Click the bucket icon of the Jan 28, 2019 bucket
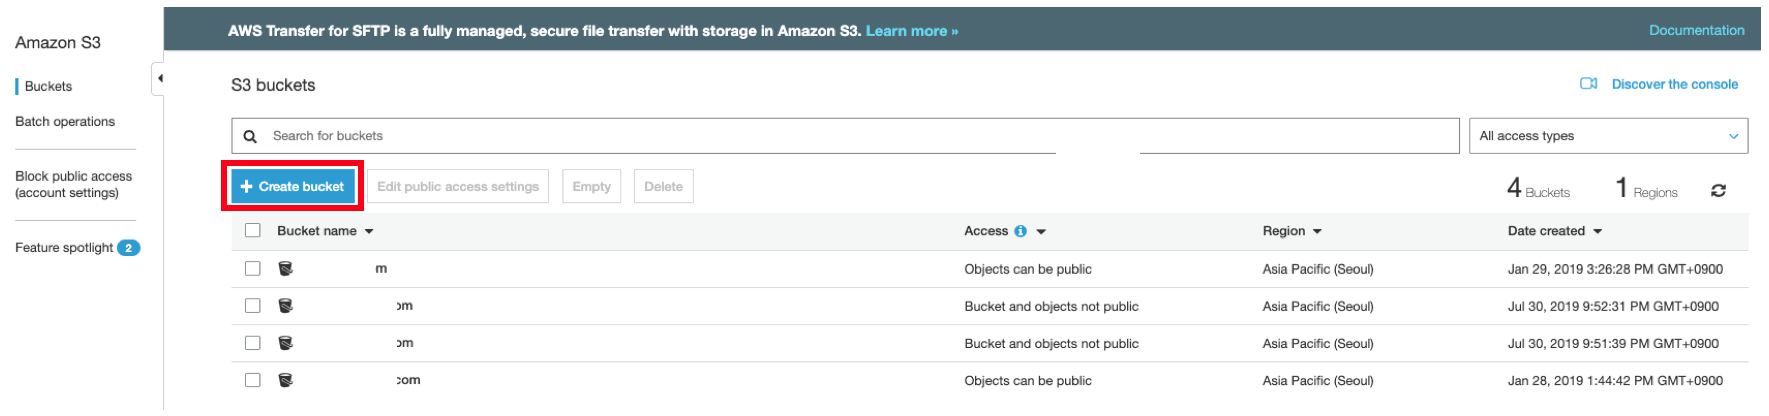 pyautogui.click(x=285, y=380)
